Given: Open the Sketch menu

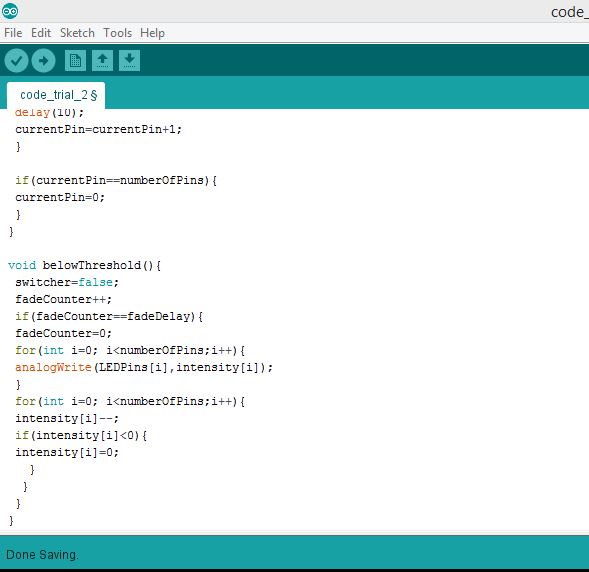Looking at the screenshot, I should click(x=77, y=33).
